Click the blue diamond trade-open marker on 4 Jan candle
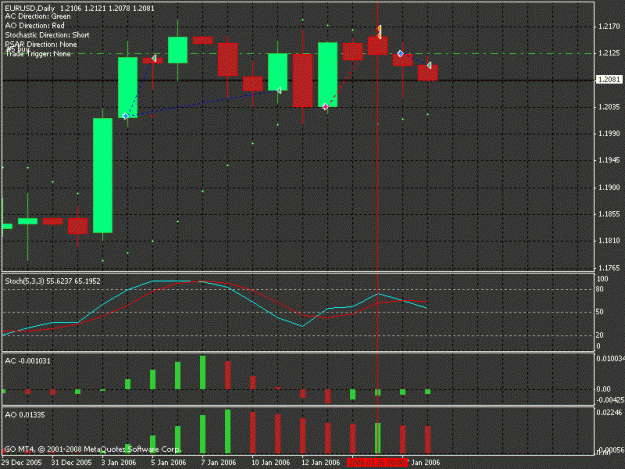 tap(126, 116)
